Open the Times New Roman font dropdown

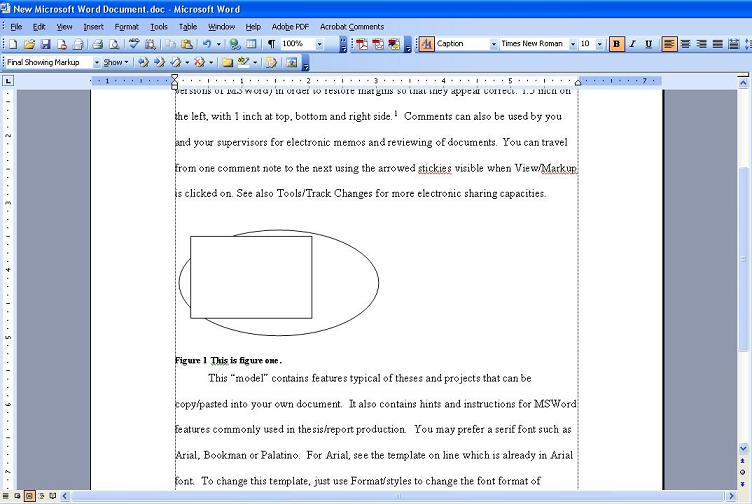click(573, 44)
